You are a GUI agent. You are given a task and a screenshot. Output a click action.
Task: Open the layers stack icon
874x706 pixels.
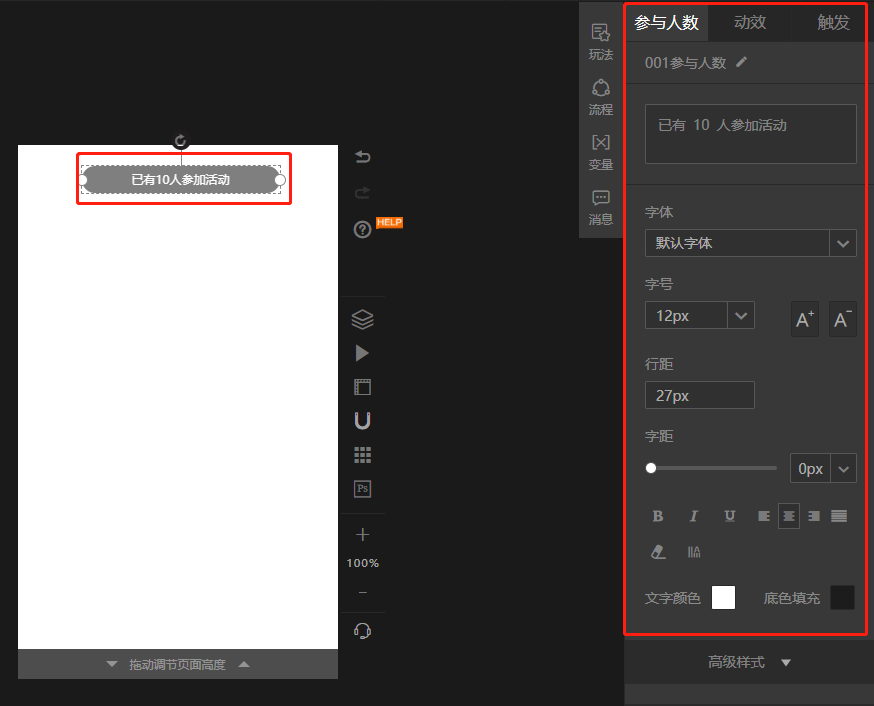click(363, 319)
